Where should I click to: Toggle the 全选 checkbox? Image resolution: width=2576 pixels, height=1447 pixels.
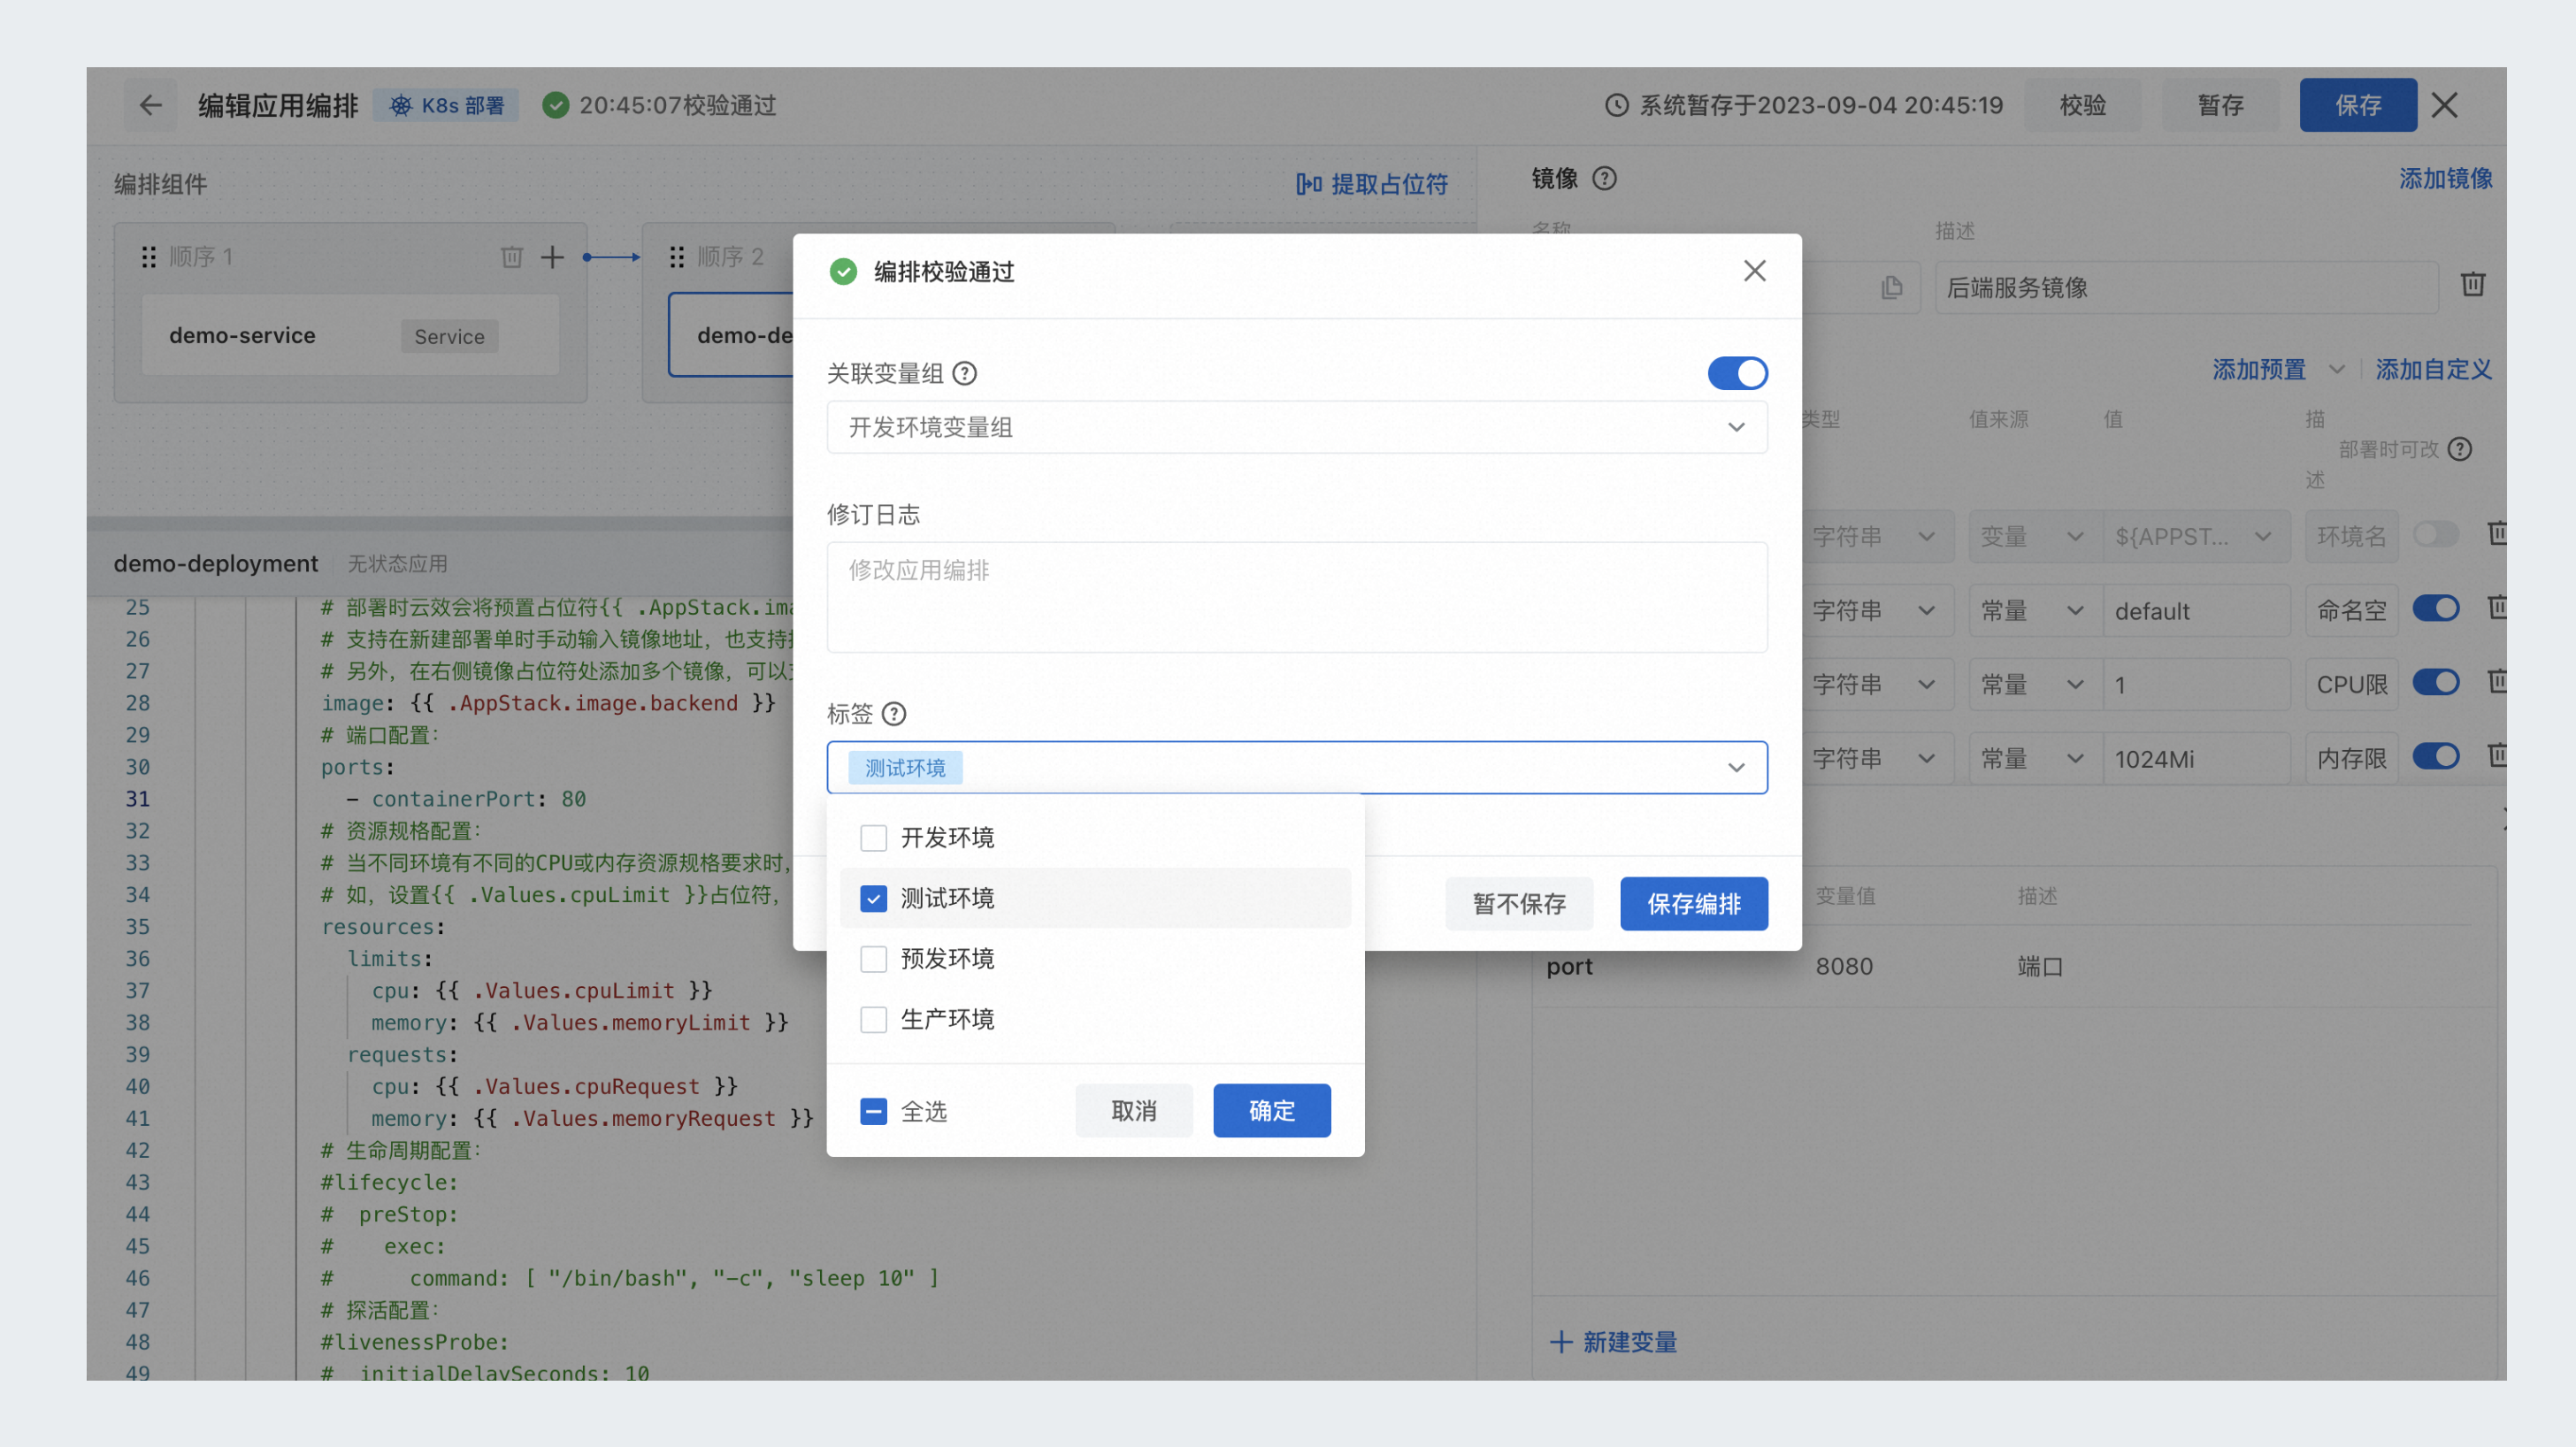(x=873, y=1111)
